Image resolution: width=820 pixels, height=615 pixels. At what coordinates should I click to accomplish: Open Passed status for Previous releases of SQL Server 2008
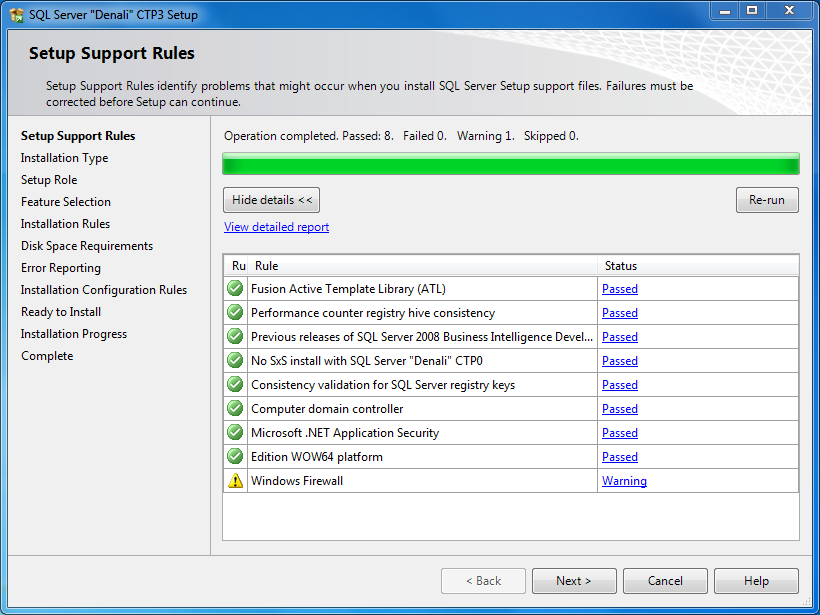[620, 337]
